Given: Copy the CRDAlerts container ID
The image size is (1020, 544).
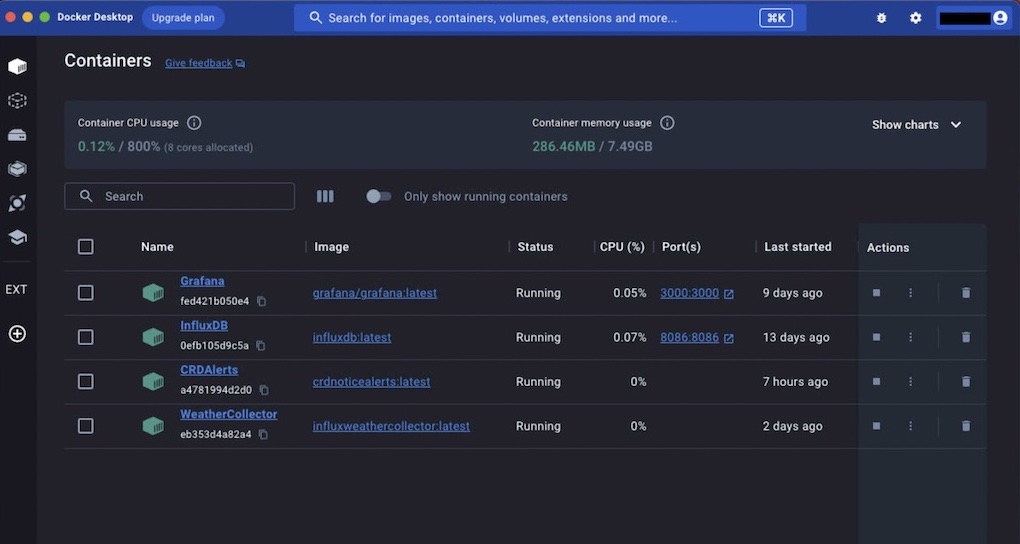Looking at the screenshot, I should [264, 390].
